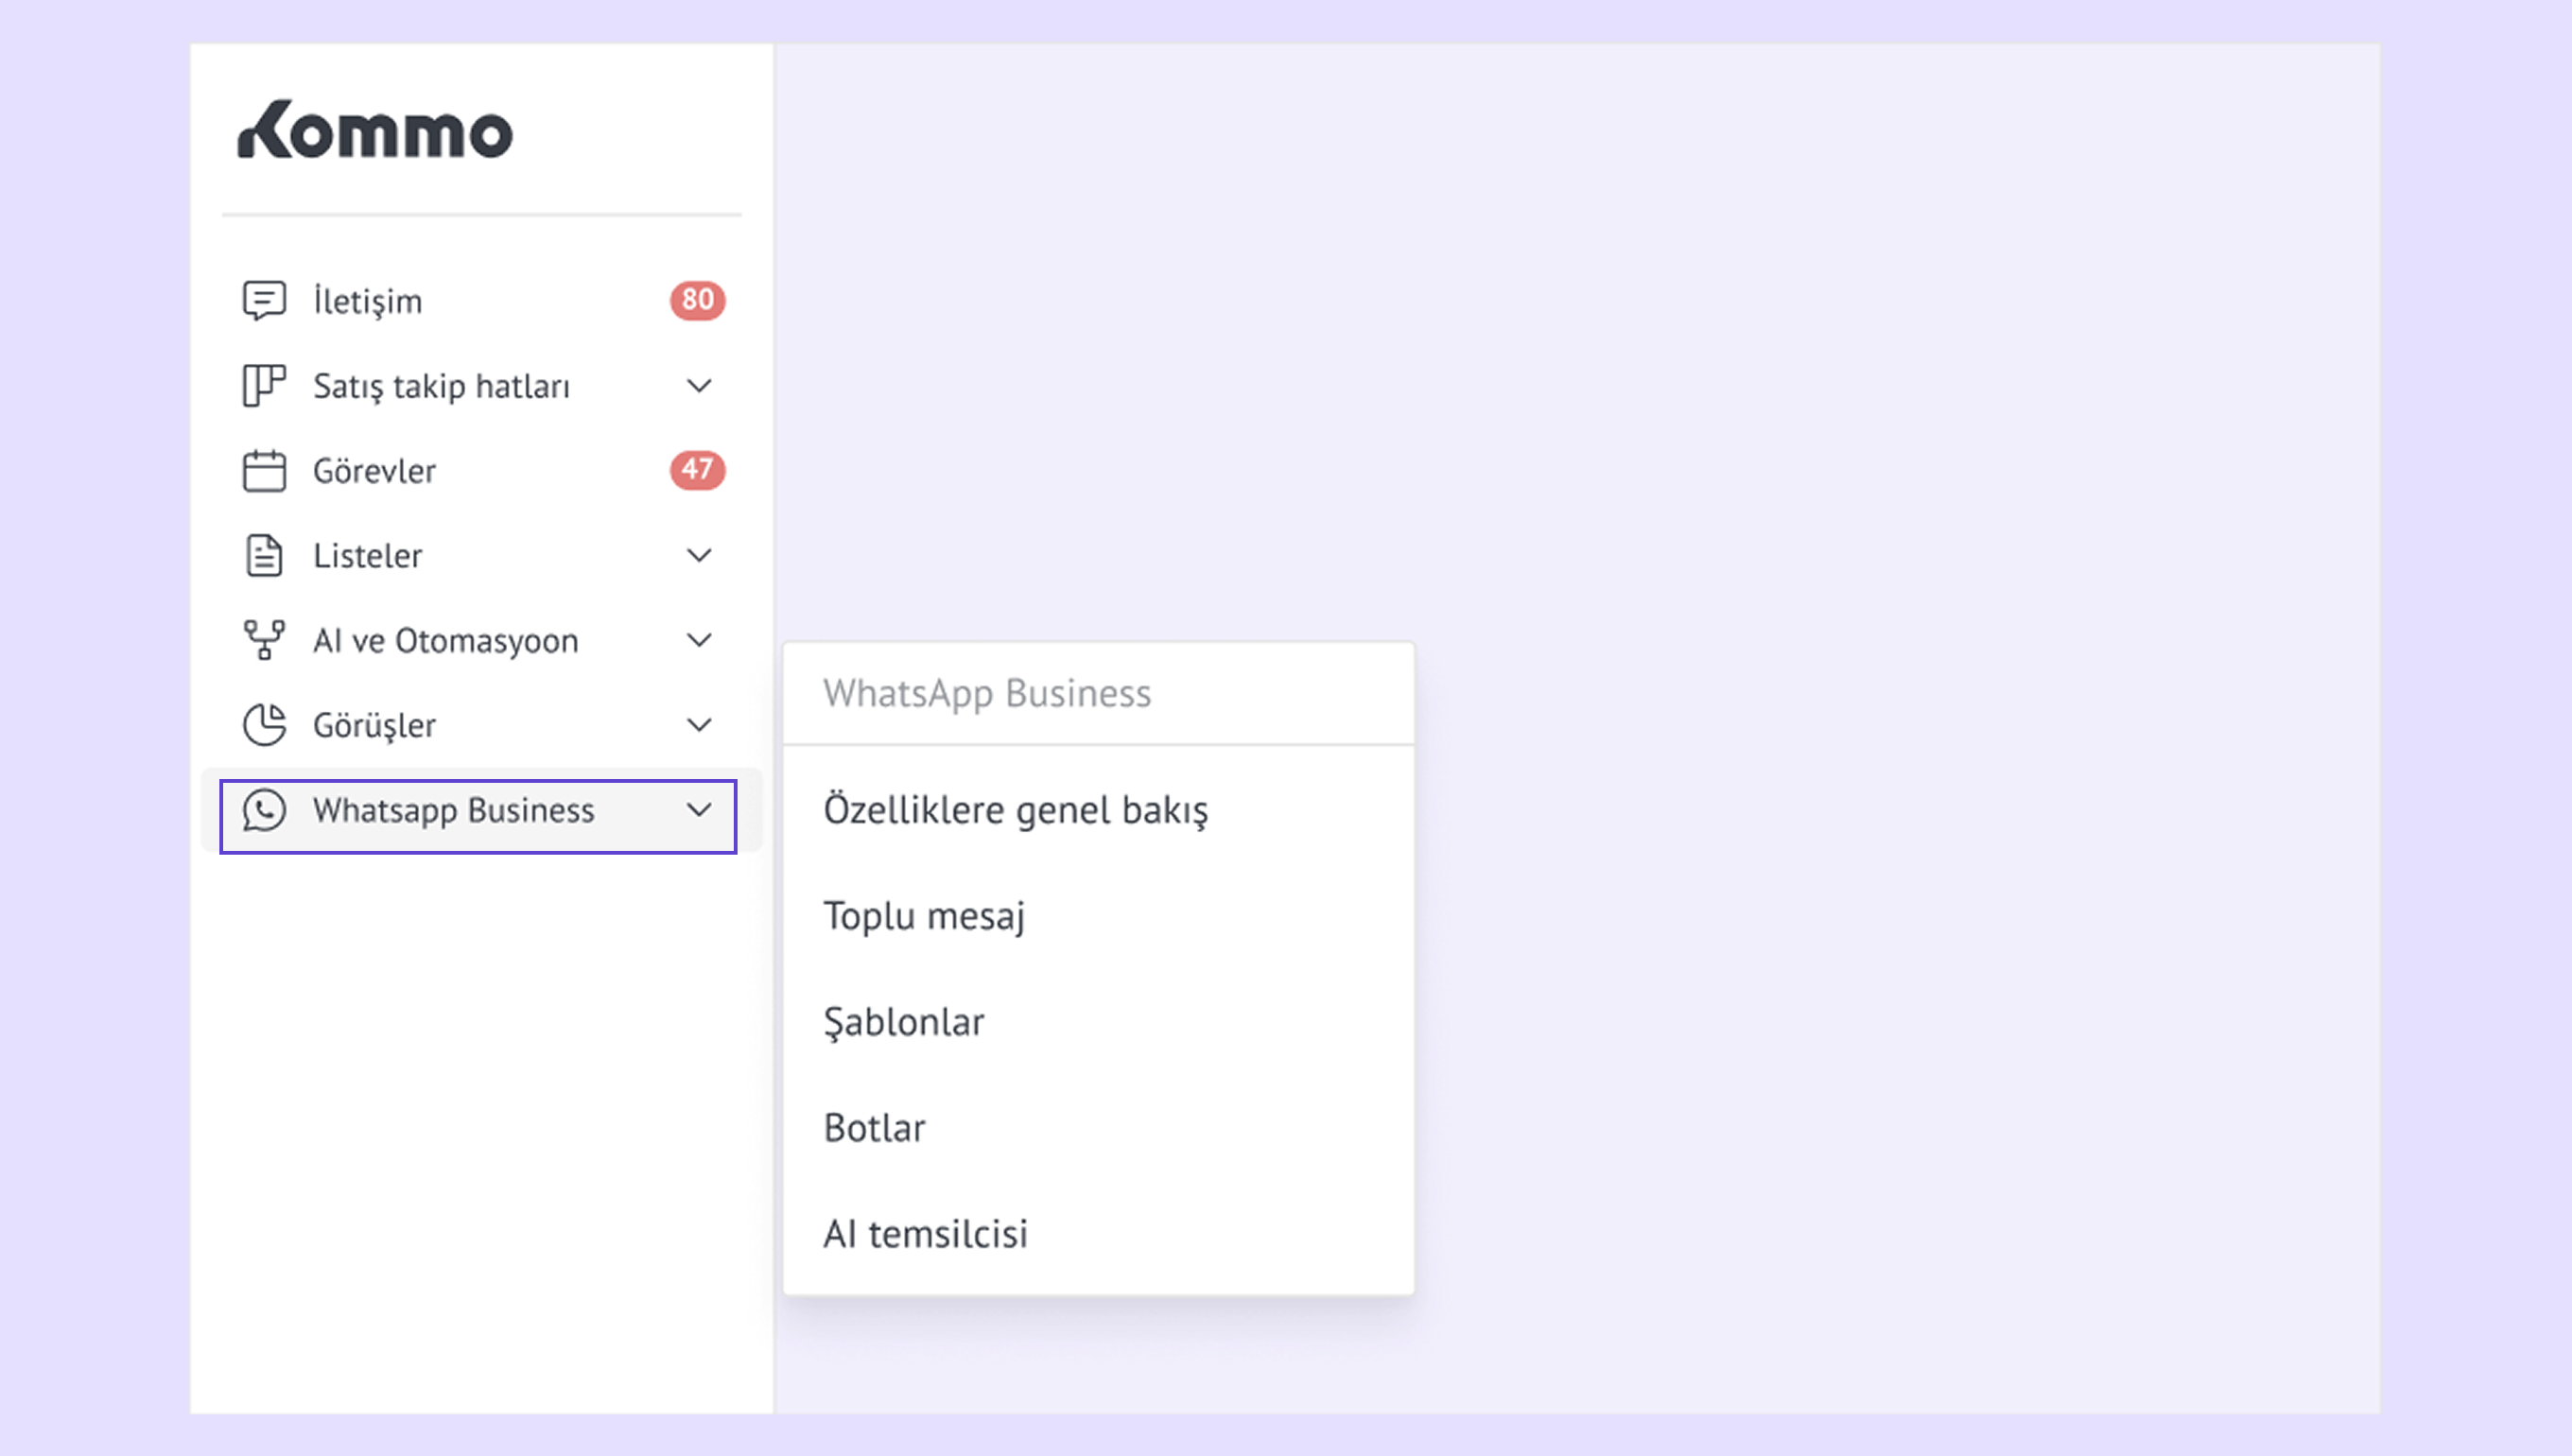2572x1456 pixels.
Task: Click the İletişim chat bubble icon
Action: [x=264, y=300]
